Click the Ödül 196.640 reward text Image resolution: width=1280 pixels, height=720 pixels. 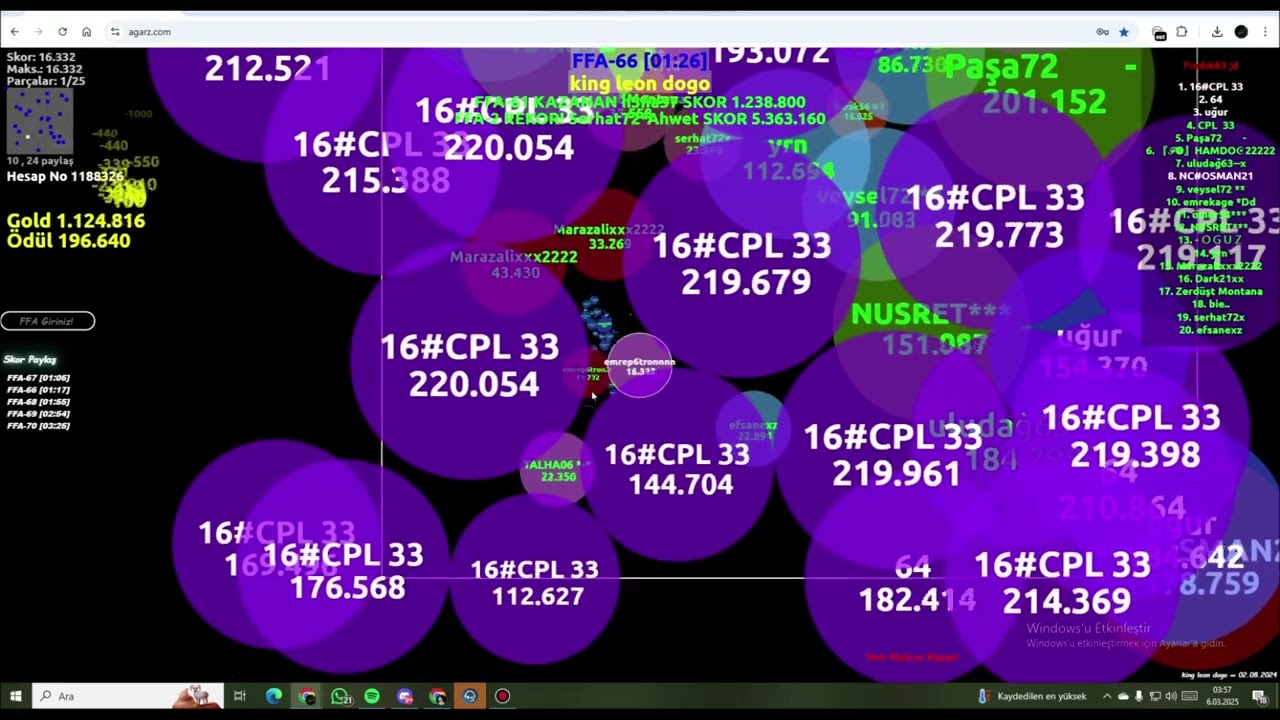(x=68, y=241)
